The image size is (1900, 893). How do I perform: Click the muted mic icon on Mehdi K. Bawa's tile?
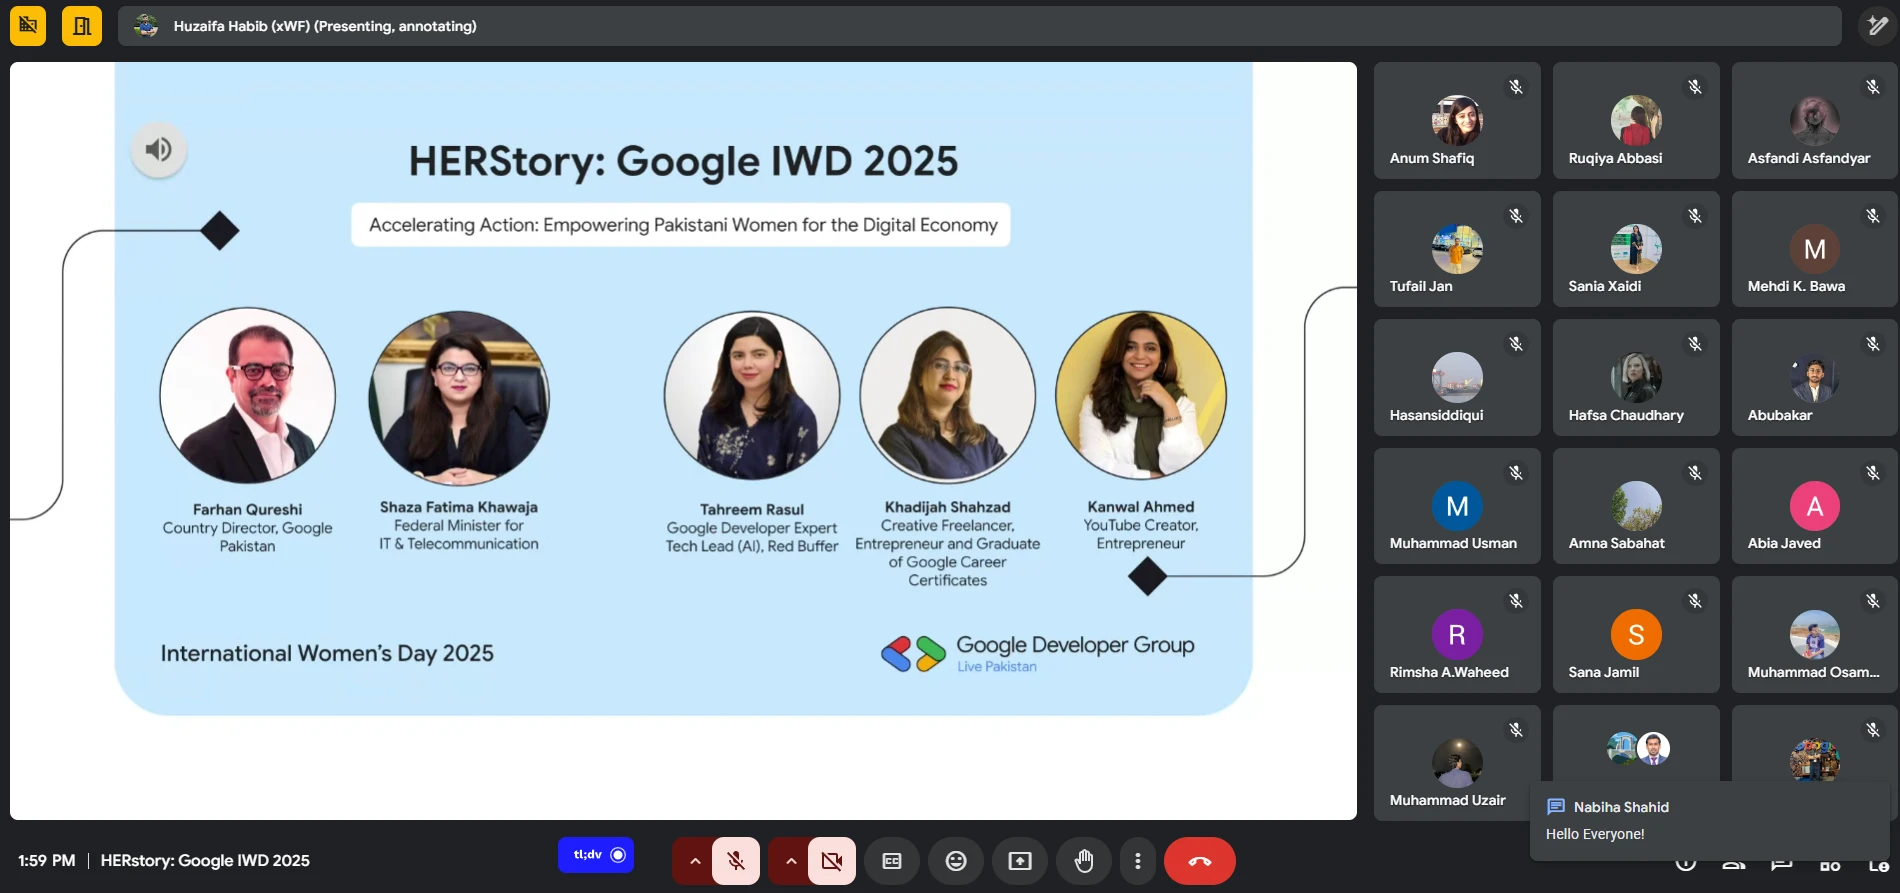[x=1873, y=216]
